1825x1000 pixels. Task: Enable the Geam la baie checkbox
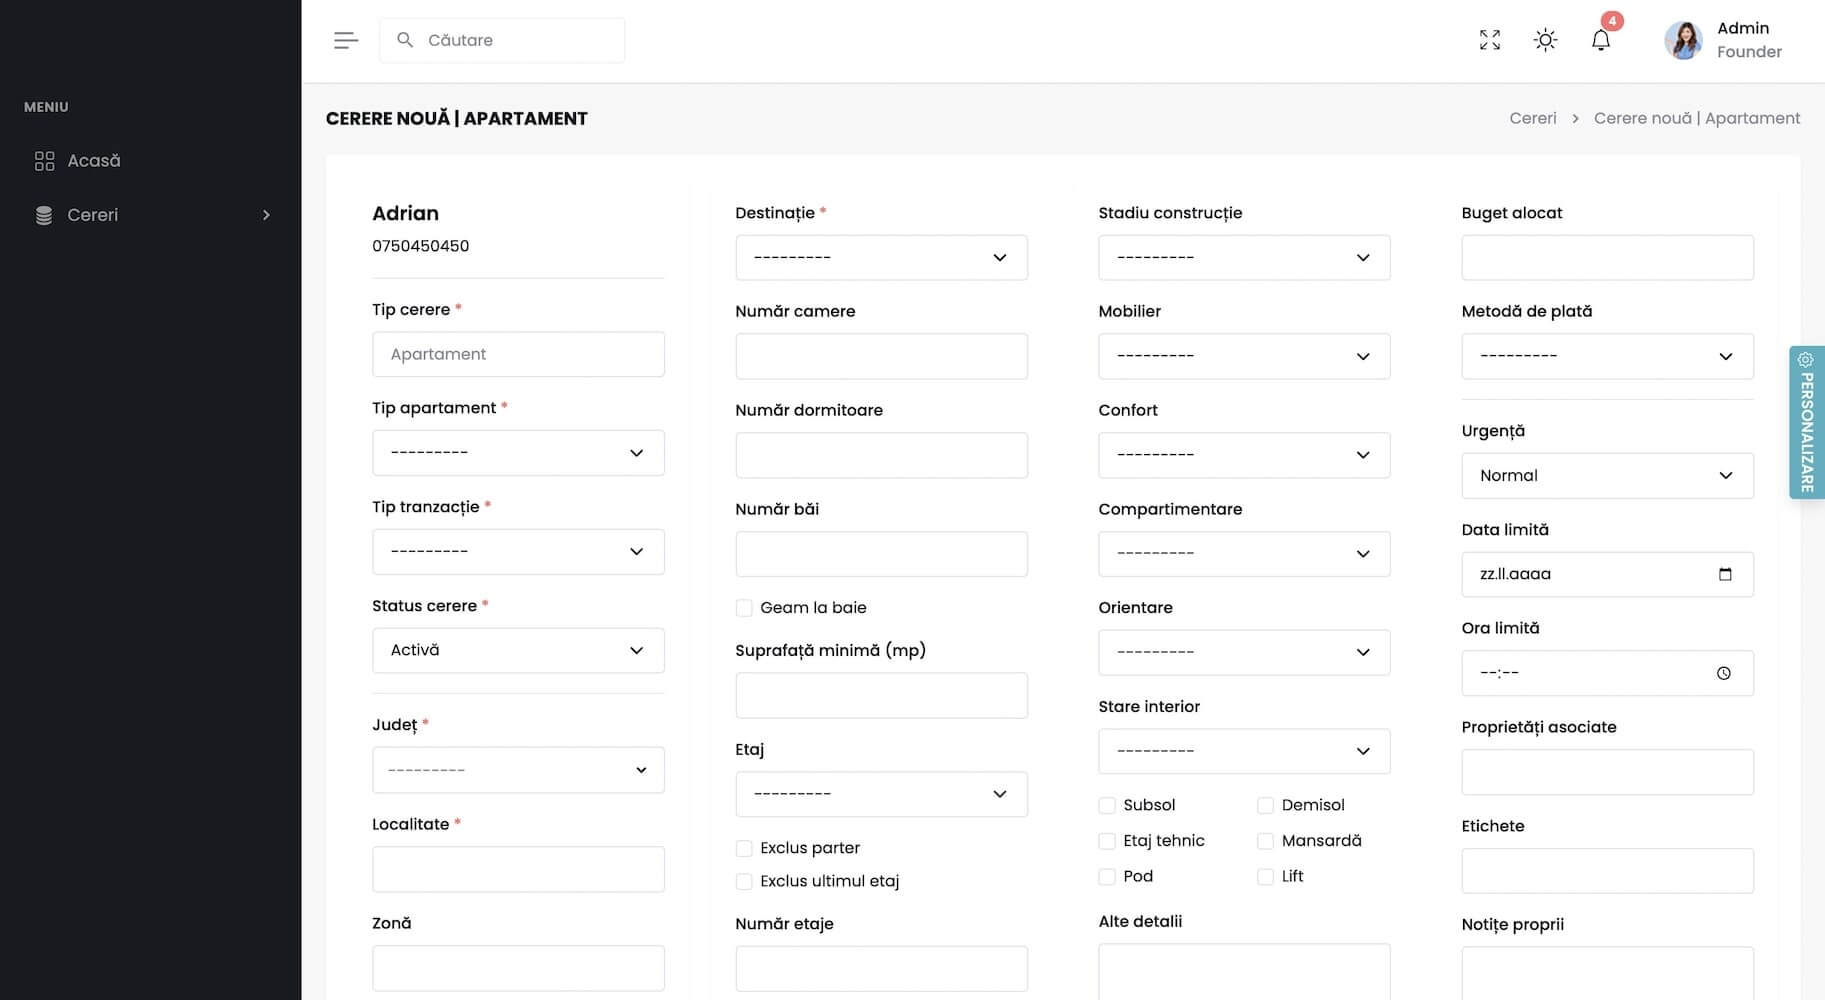point(744,608)
